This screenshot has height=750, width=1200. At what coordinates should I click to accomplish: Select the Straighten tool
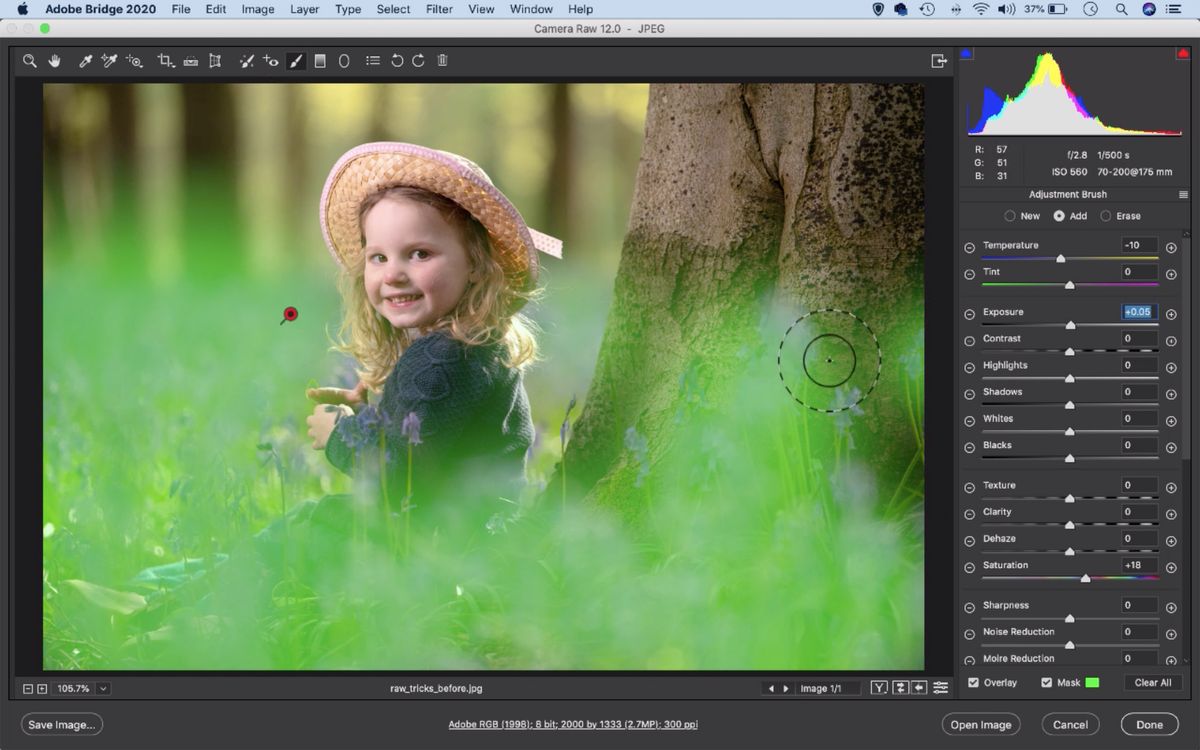click(x=190, y=61)
